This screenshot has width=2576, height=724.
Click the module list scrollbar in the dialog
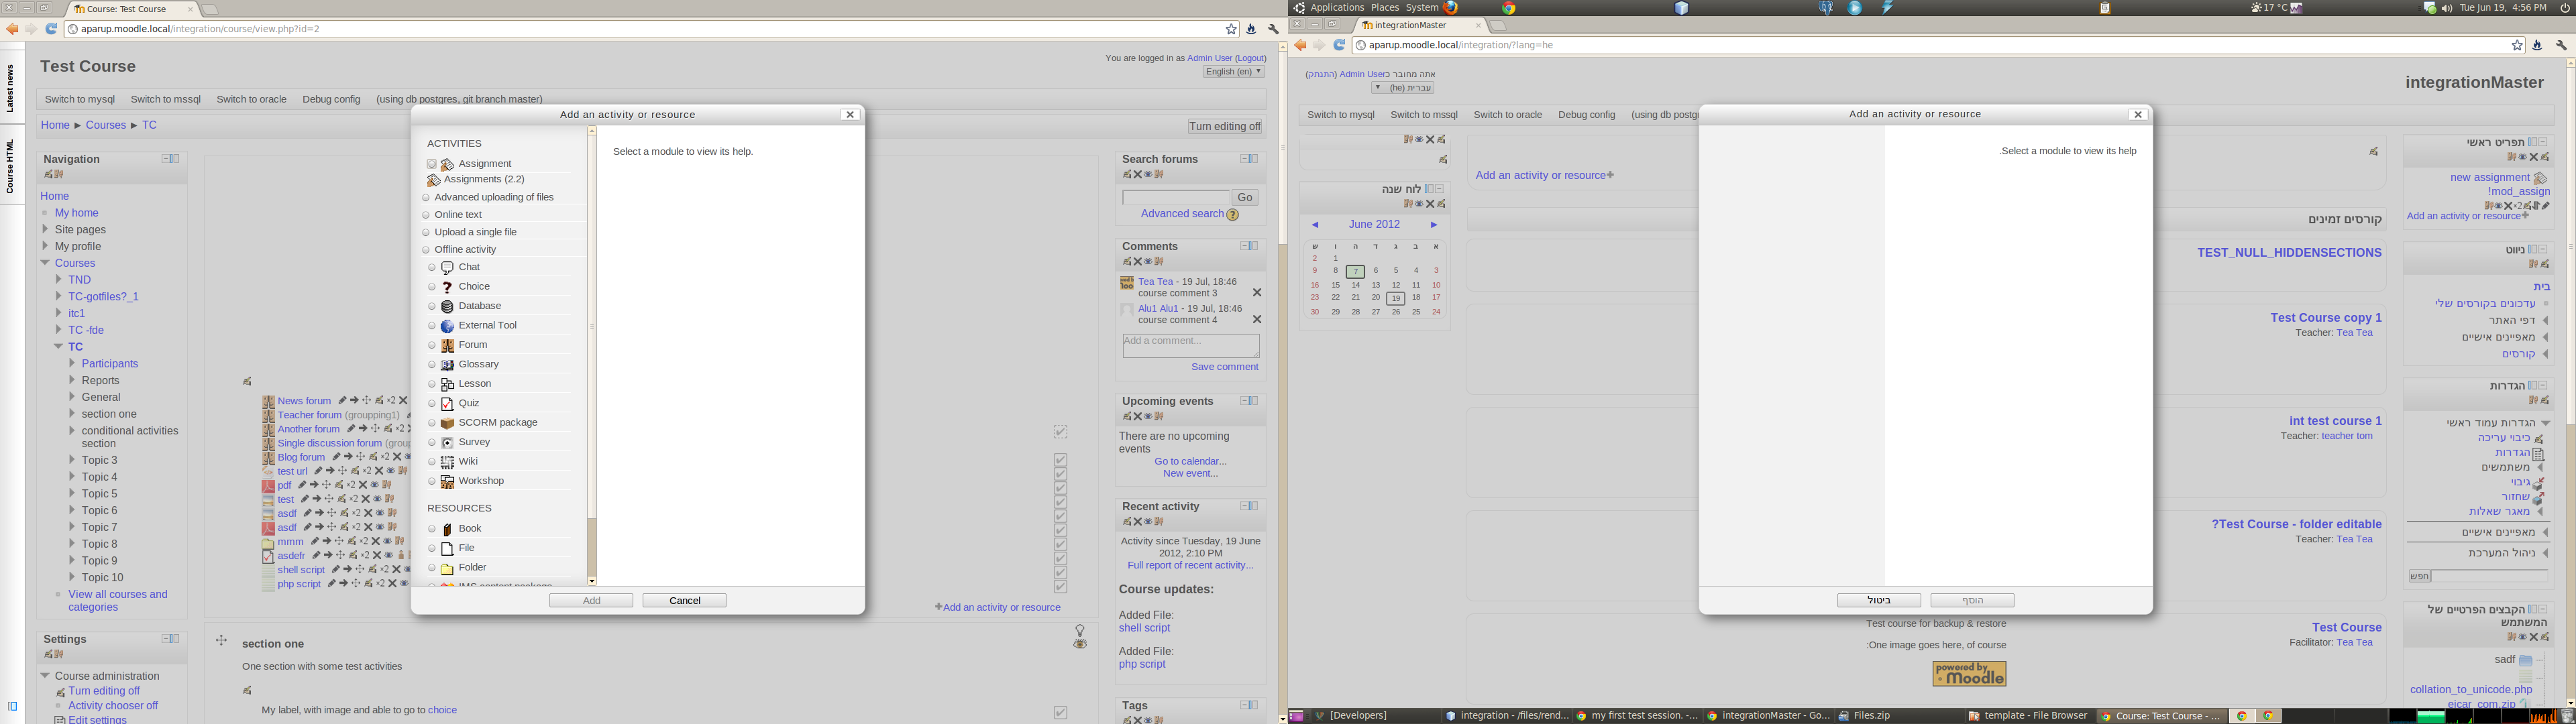[592, 355]
